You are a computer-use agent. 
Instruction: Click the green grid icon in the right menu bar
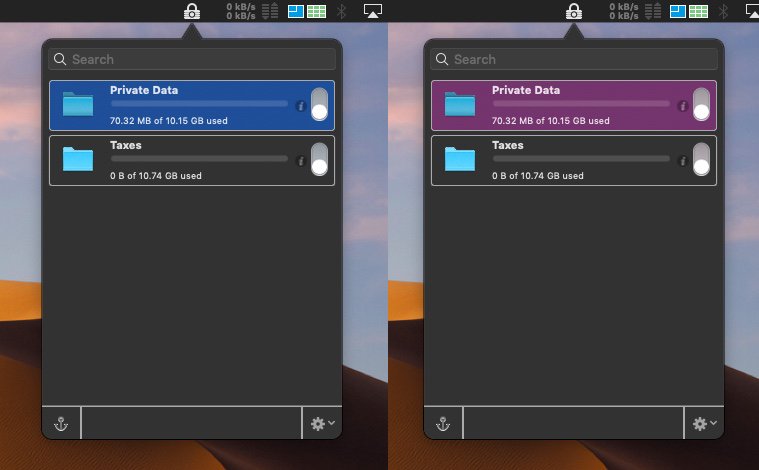[698, 11]
